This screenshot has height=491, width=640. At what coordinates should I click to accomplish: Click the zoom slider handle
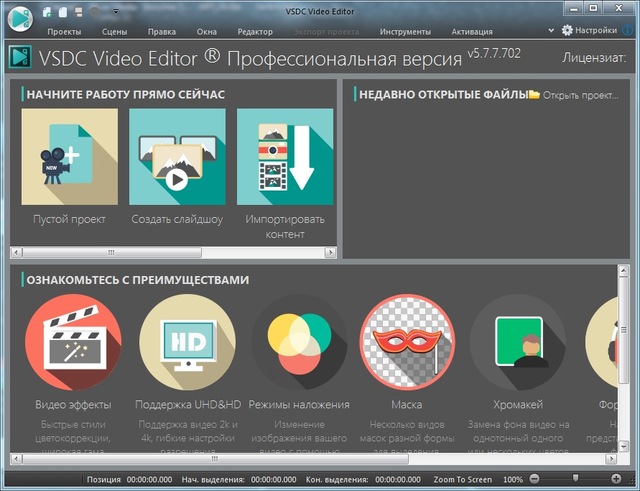[x=574, y=480]
